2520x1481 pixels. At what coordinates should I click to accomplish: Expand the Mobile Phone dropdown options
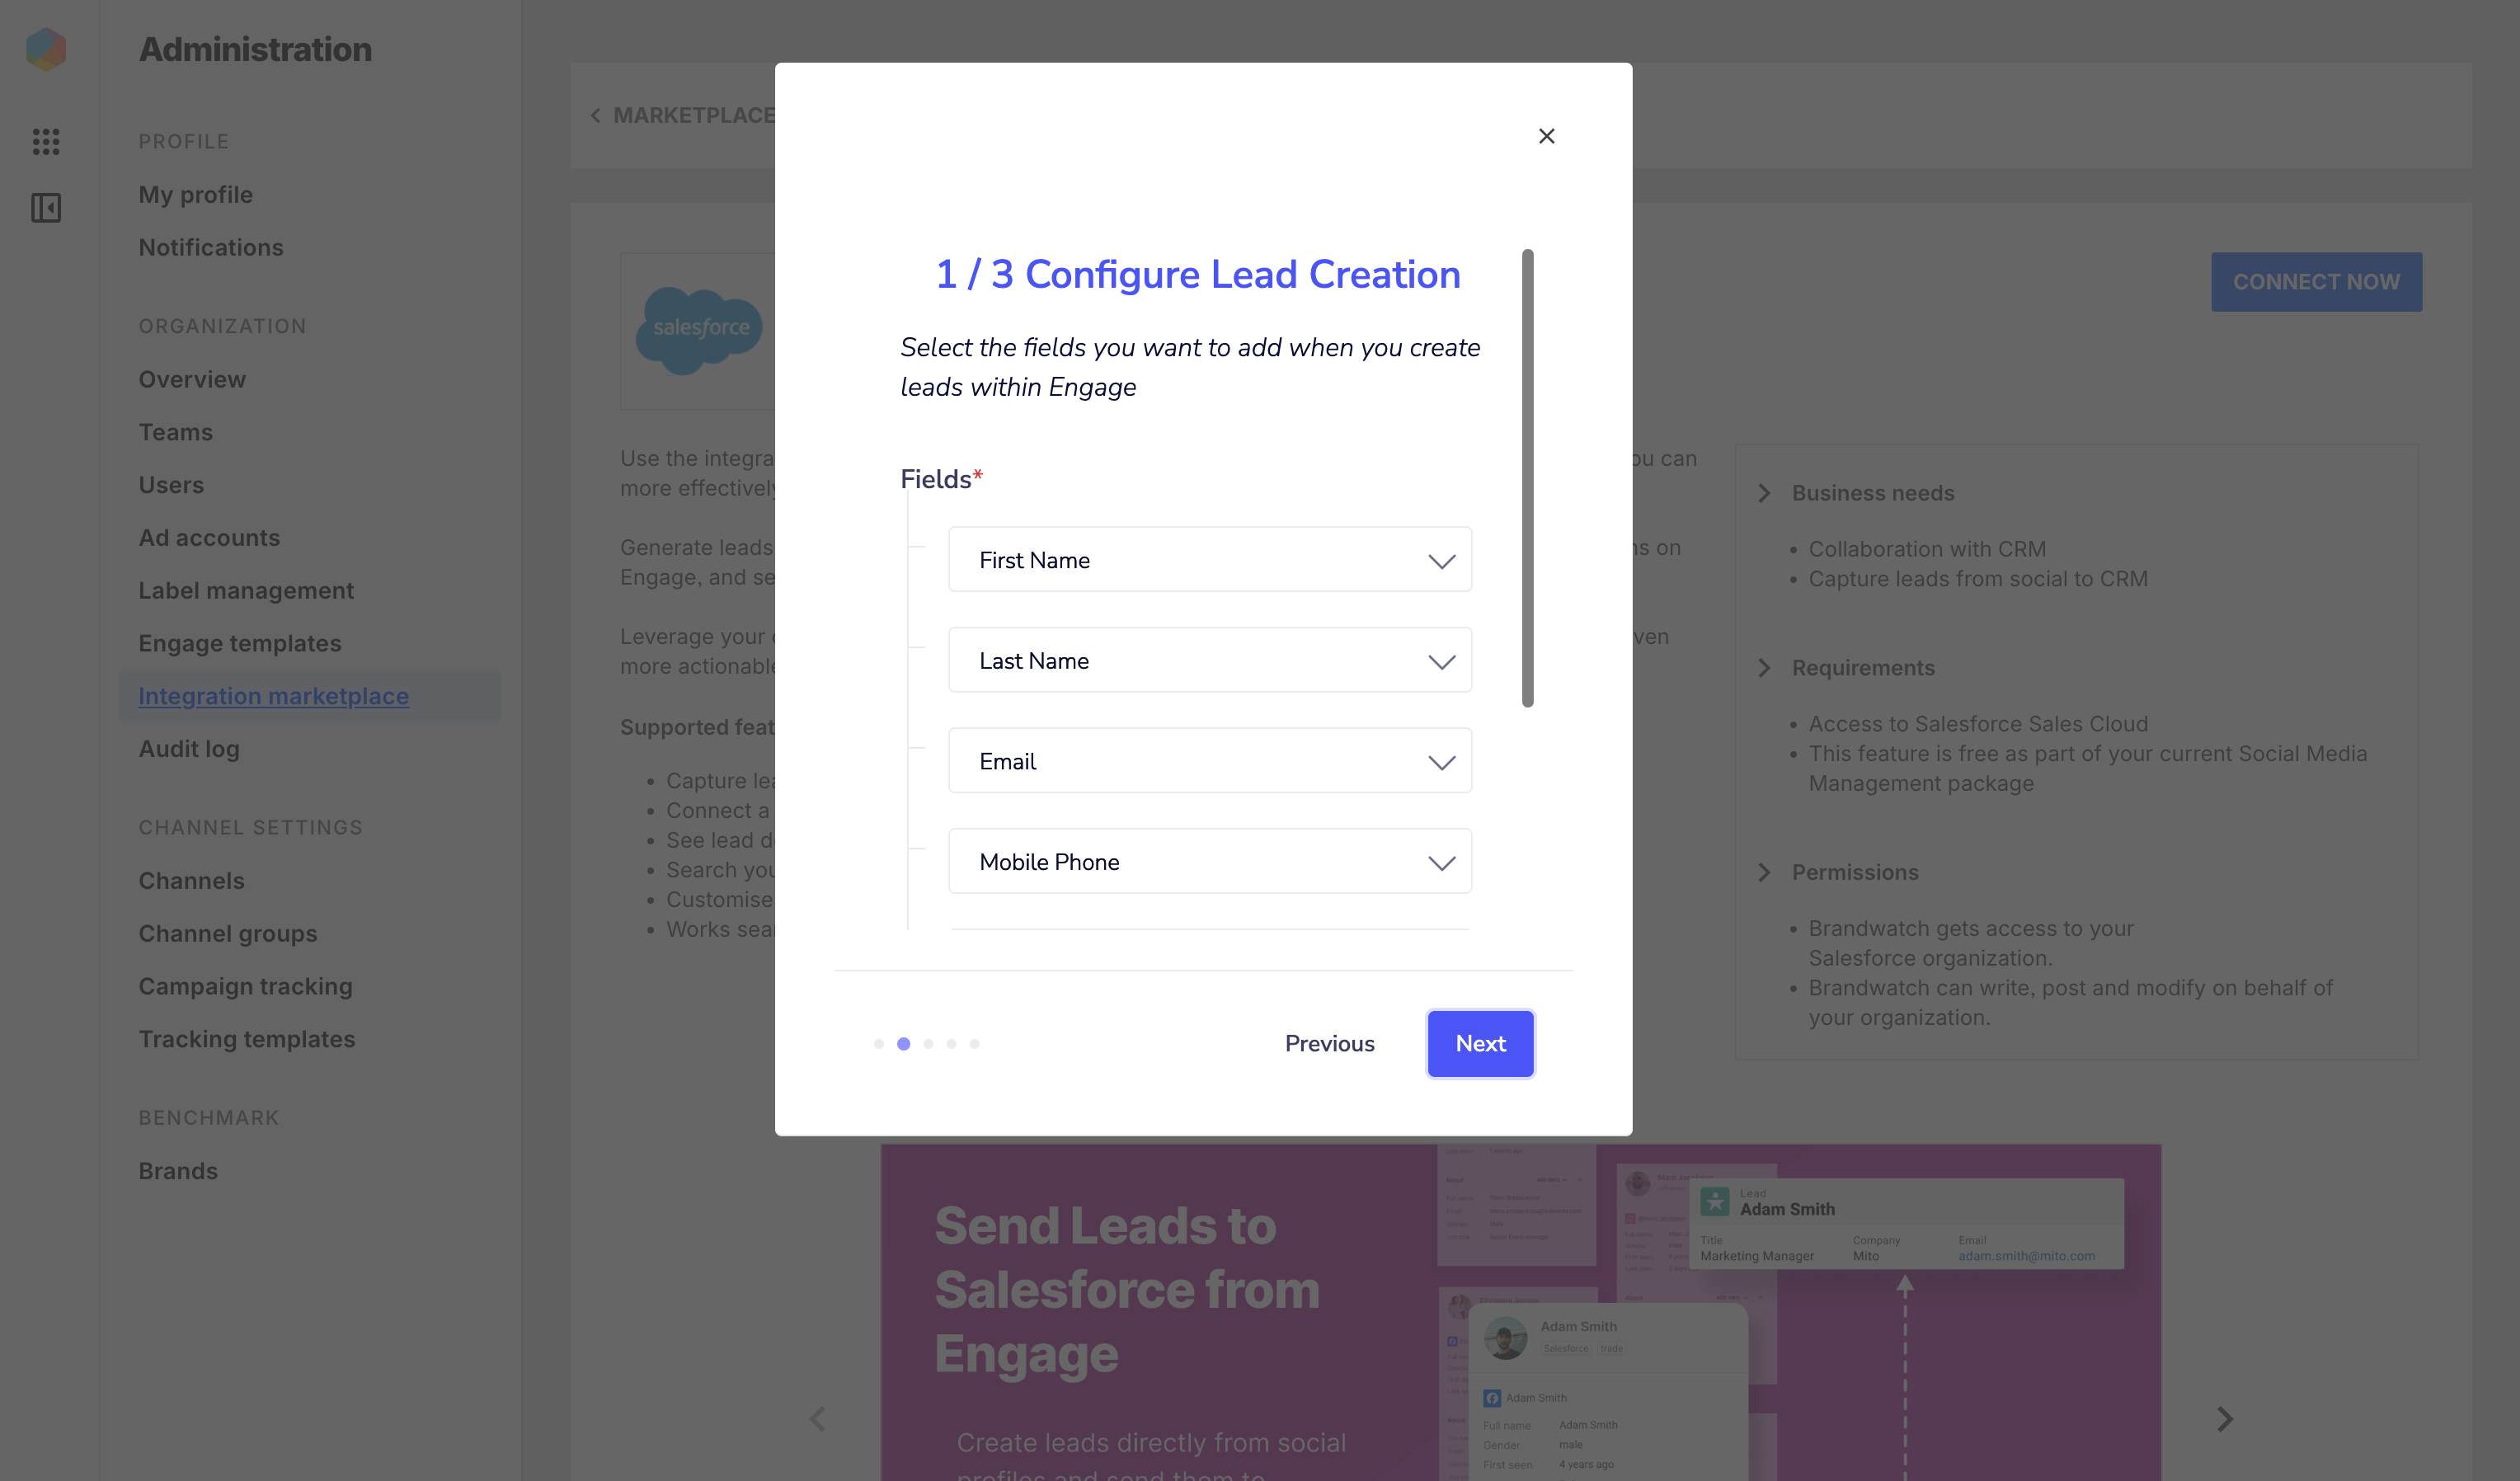click(1441, 863)
